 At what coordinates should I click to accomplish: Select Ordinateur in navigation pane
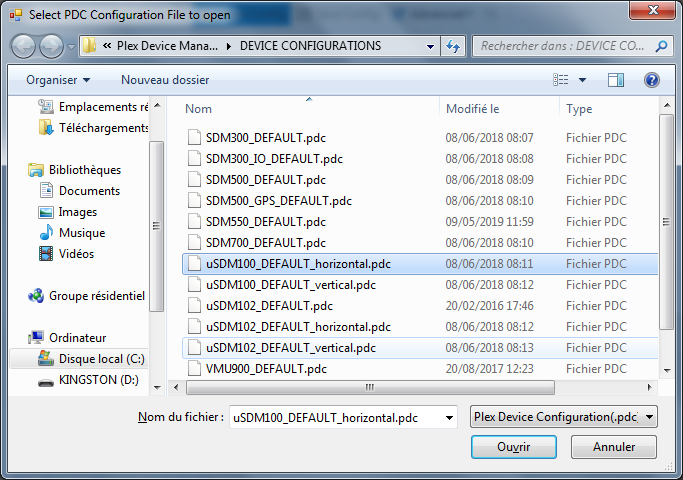(x=67, y=338)
